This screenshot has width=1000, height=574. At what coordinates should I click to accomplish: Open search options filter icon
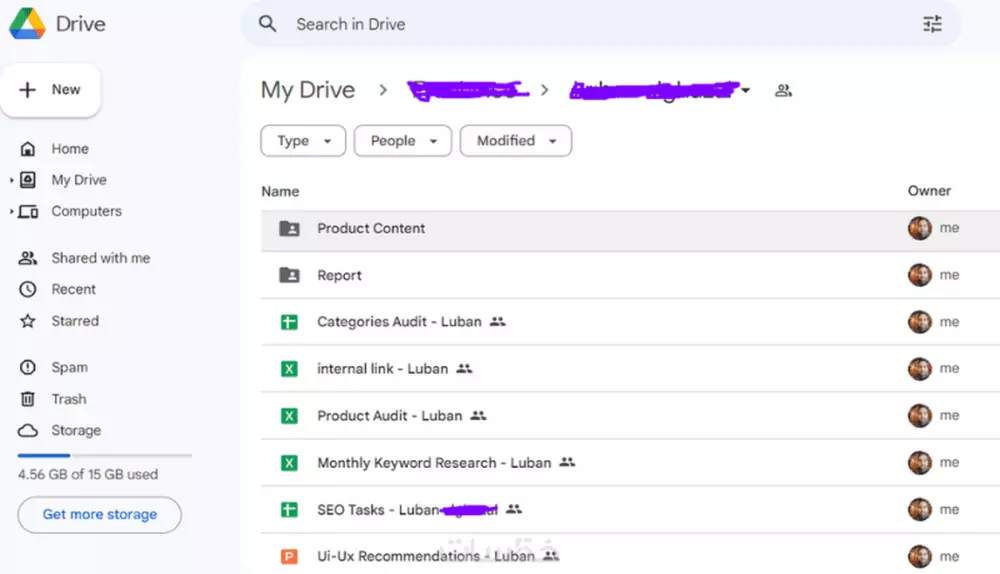(932, 24)
